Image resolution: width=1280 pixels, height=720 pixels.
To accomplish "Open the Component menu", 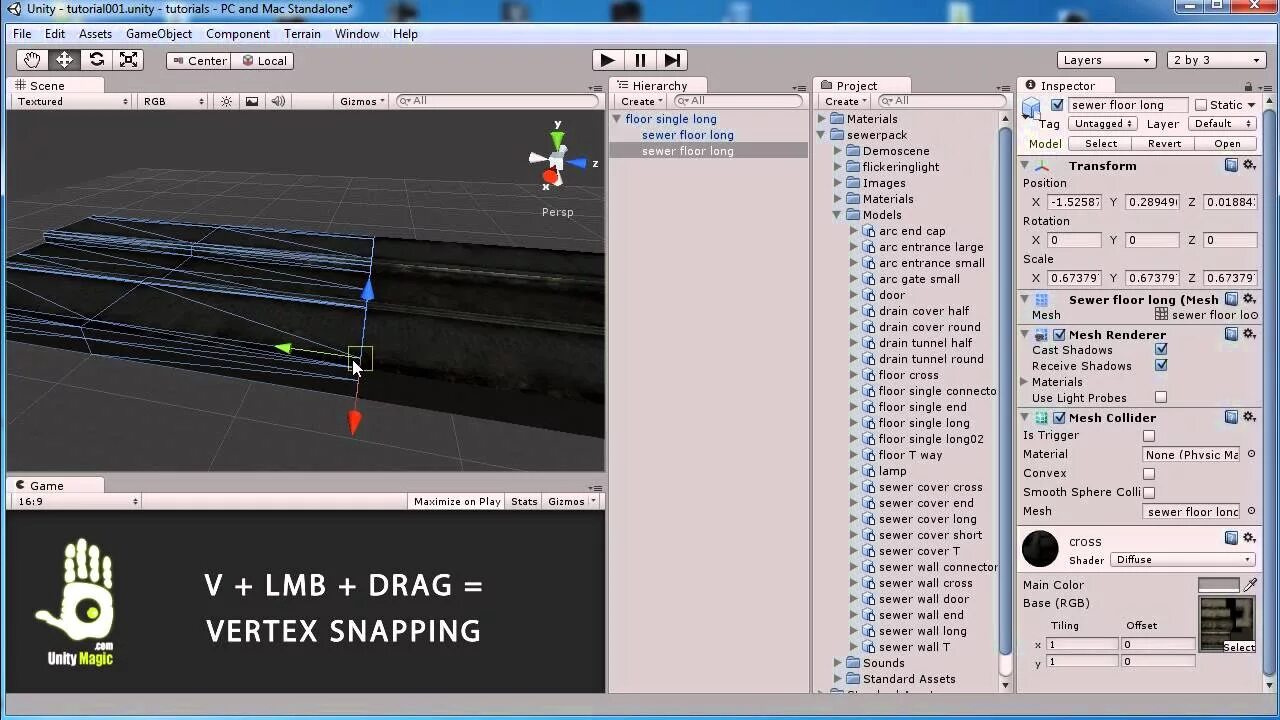I will (x=238, y=34).
